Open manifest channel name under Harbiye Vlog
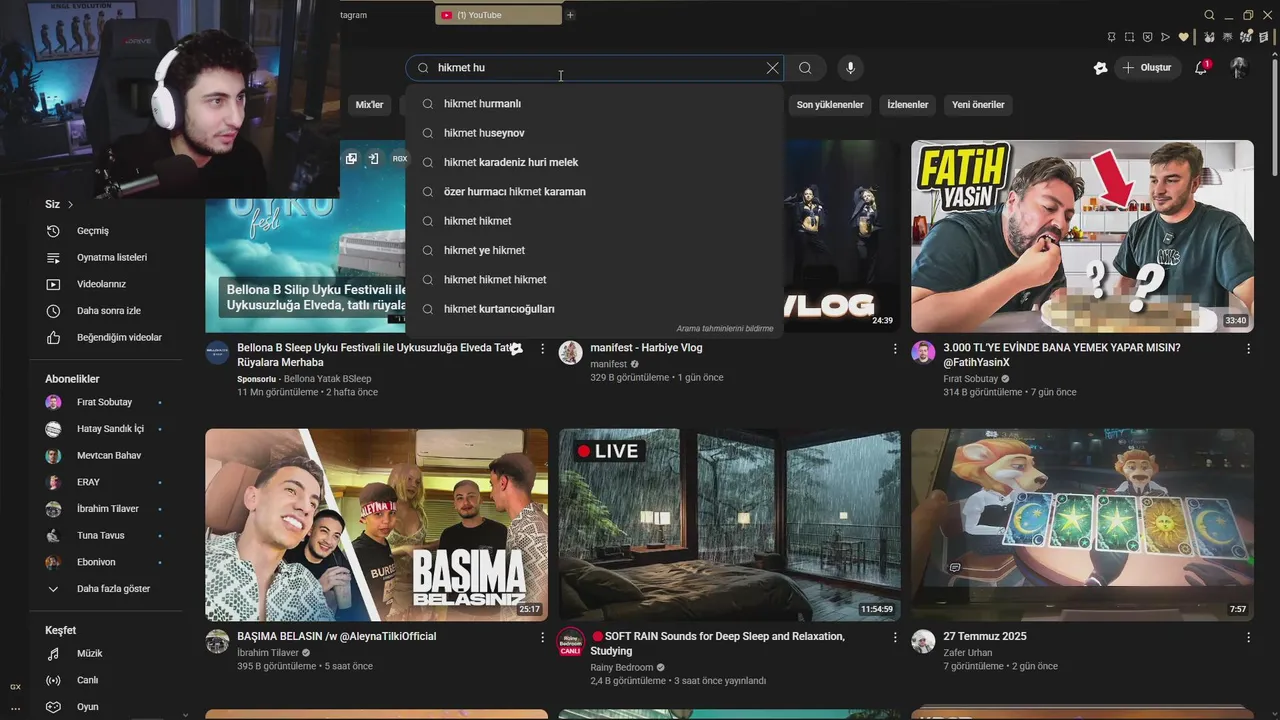Image resolution: width=1280 pixels, height=720 pixels. pyautogui.click(x=608, y=364)
